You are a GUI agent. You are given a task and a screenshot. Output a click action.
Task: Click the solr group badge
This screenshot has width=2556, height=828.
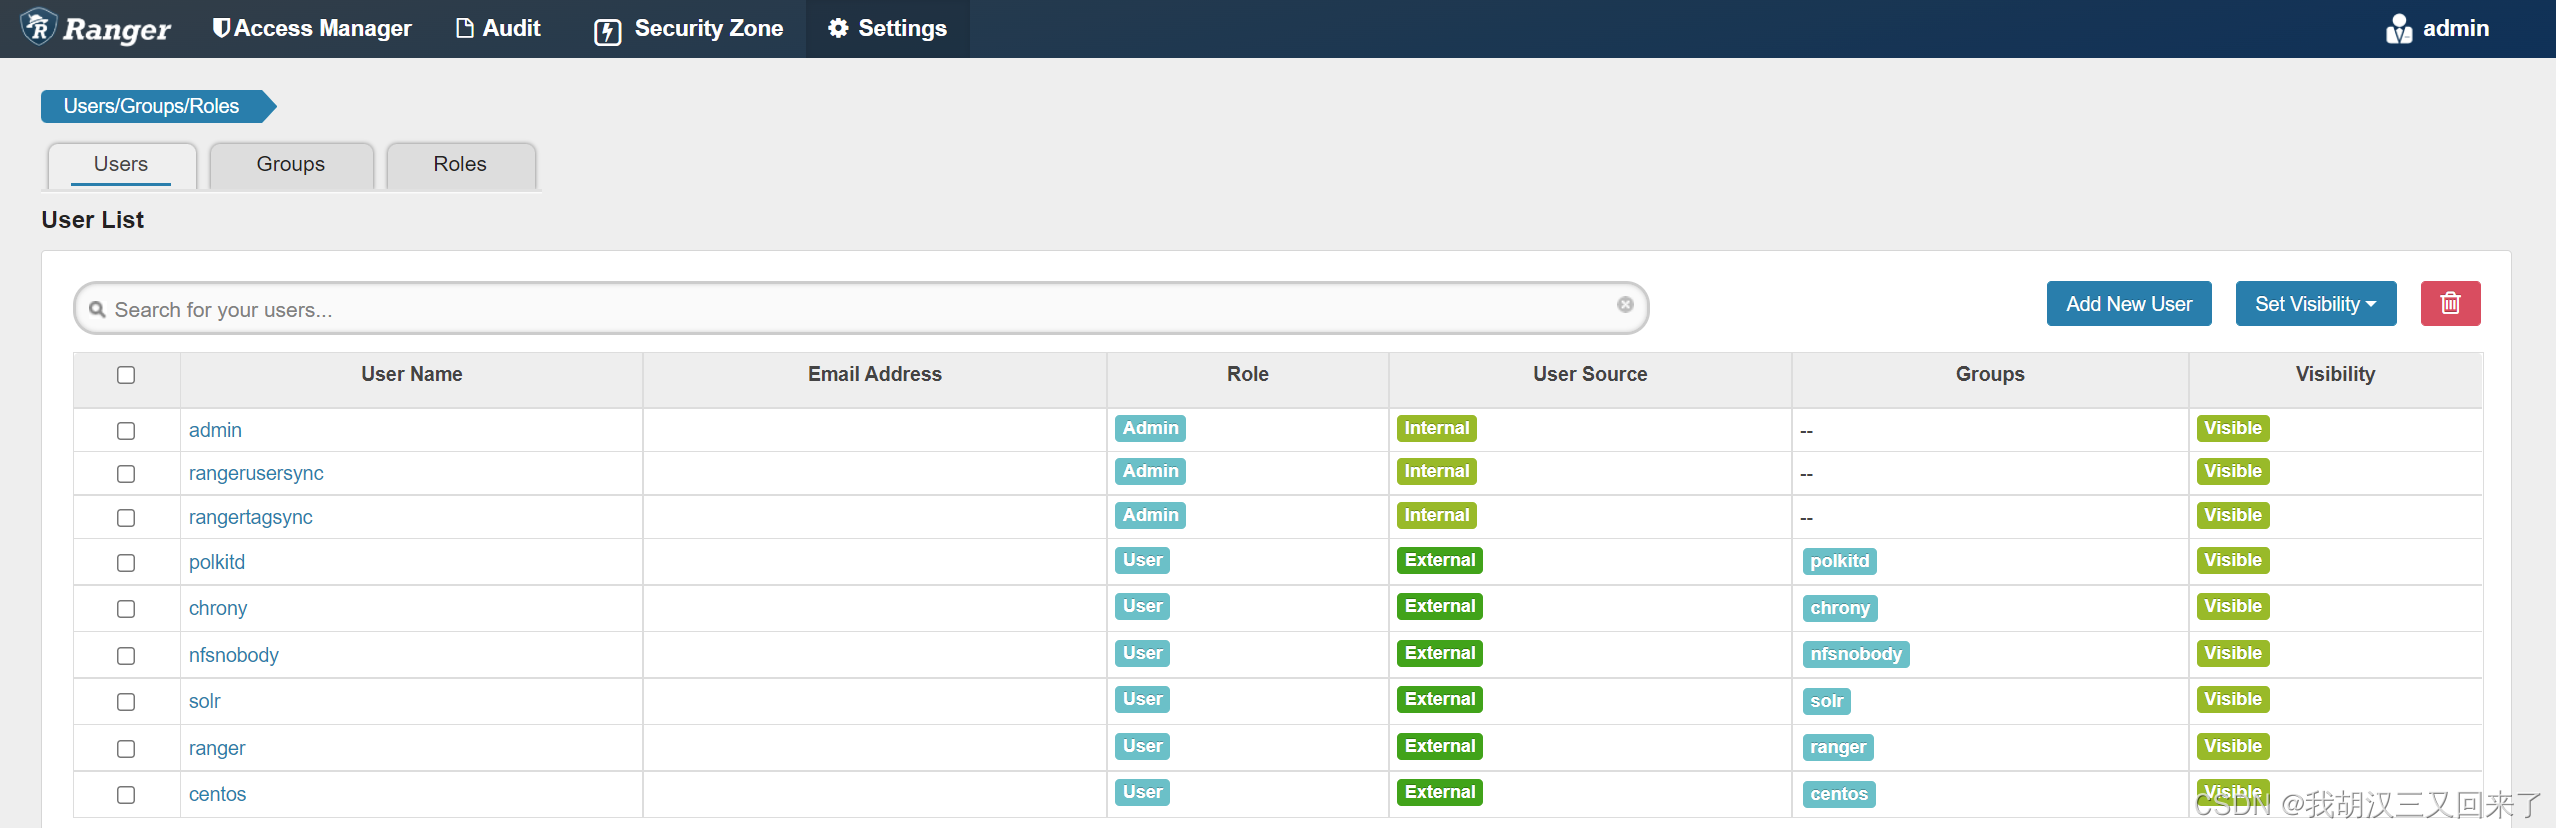1826,701
